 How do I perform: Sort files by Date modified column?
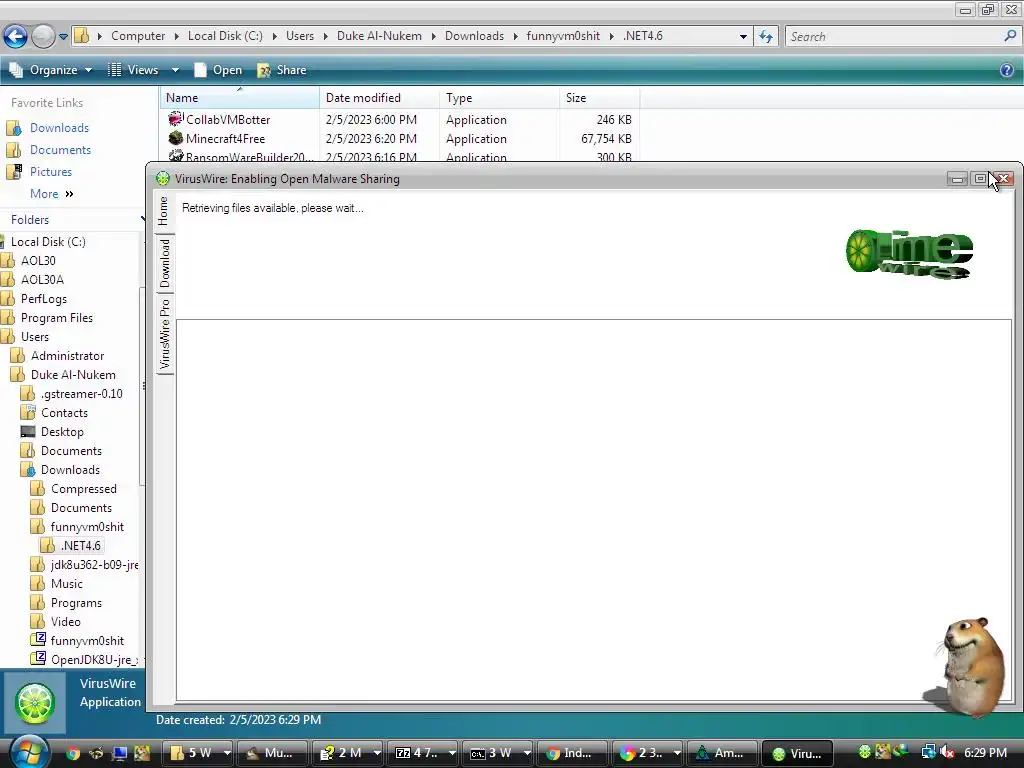pyautogui.click(x=379, y=98)
